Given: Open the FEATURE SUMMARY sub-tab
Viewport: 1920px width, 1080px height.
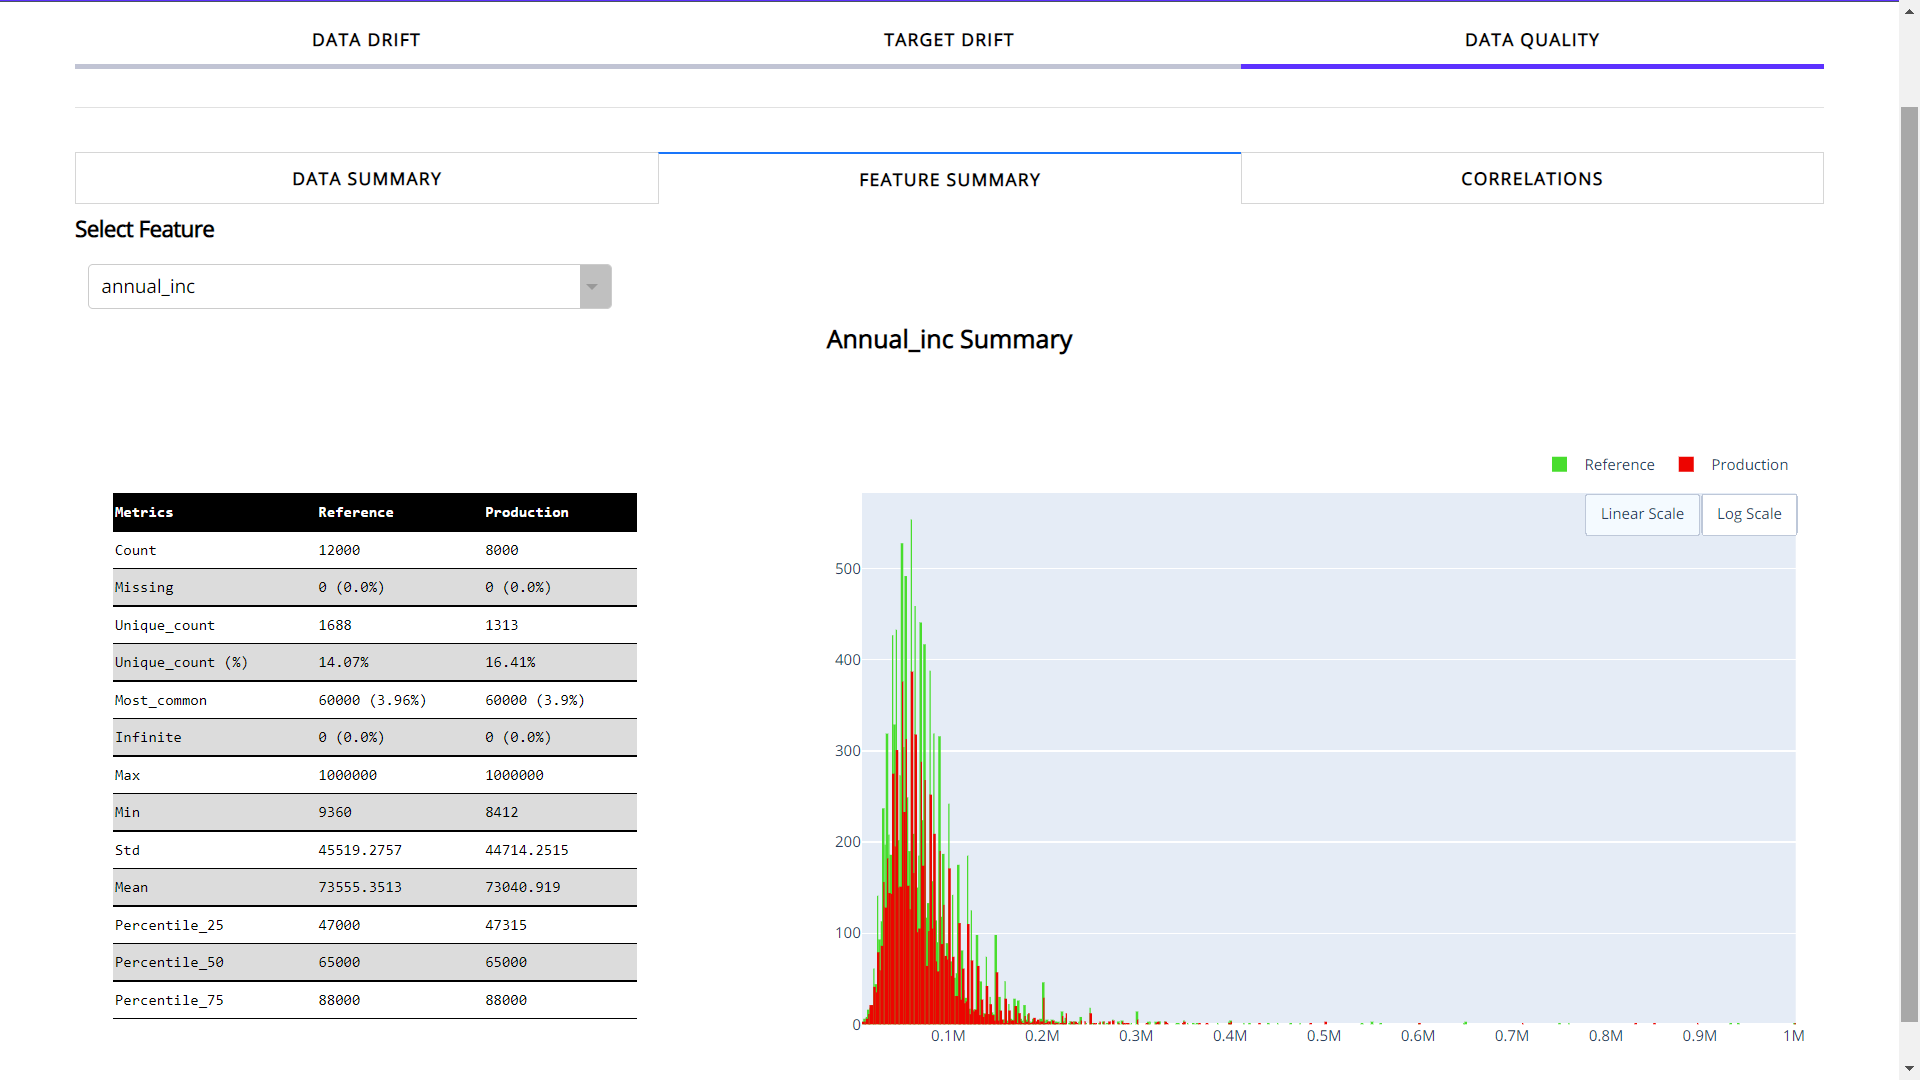Looking at the screenshot, I should (x=949, y=180).
